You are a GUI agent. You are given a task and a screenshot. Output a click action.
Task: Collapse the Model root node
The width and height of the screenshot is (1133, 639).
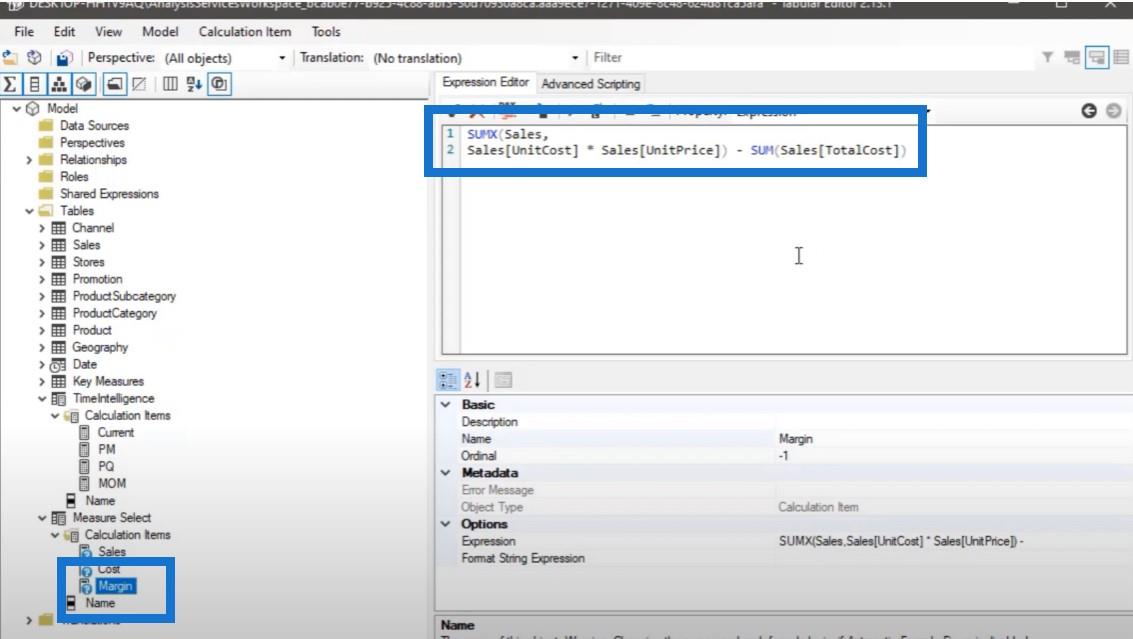16,108
